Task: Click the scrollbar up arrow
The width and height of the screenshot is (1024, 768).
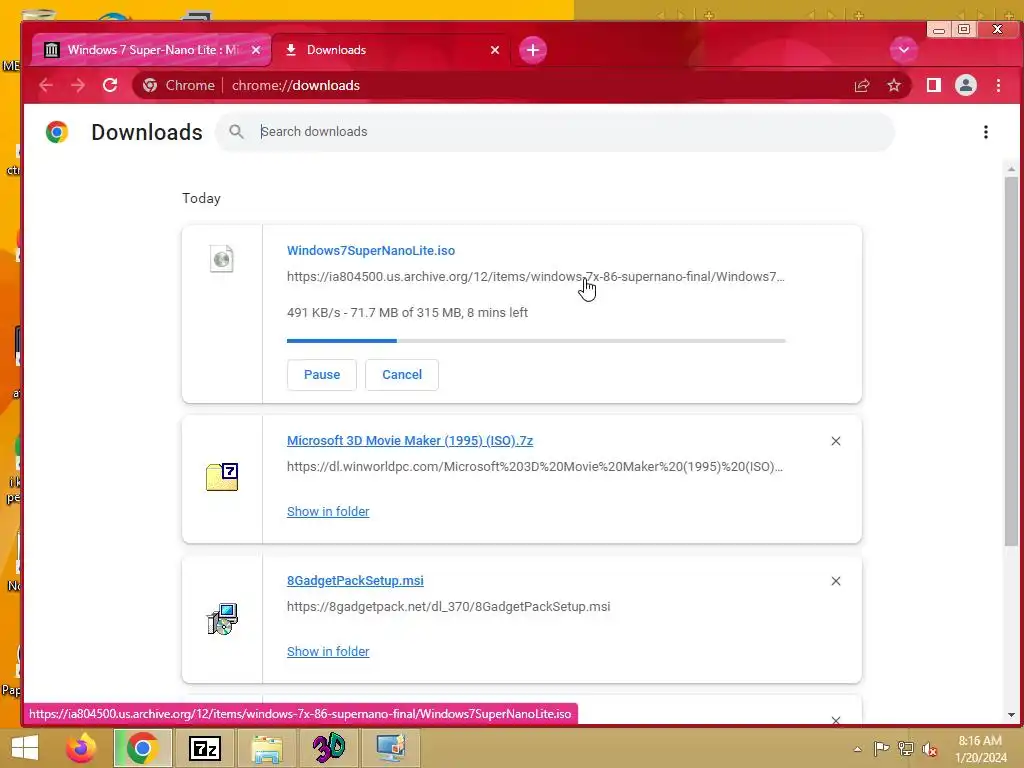Action: [1011, 169]
